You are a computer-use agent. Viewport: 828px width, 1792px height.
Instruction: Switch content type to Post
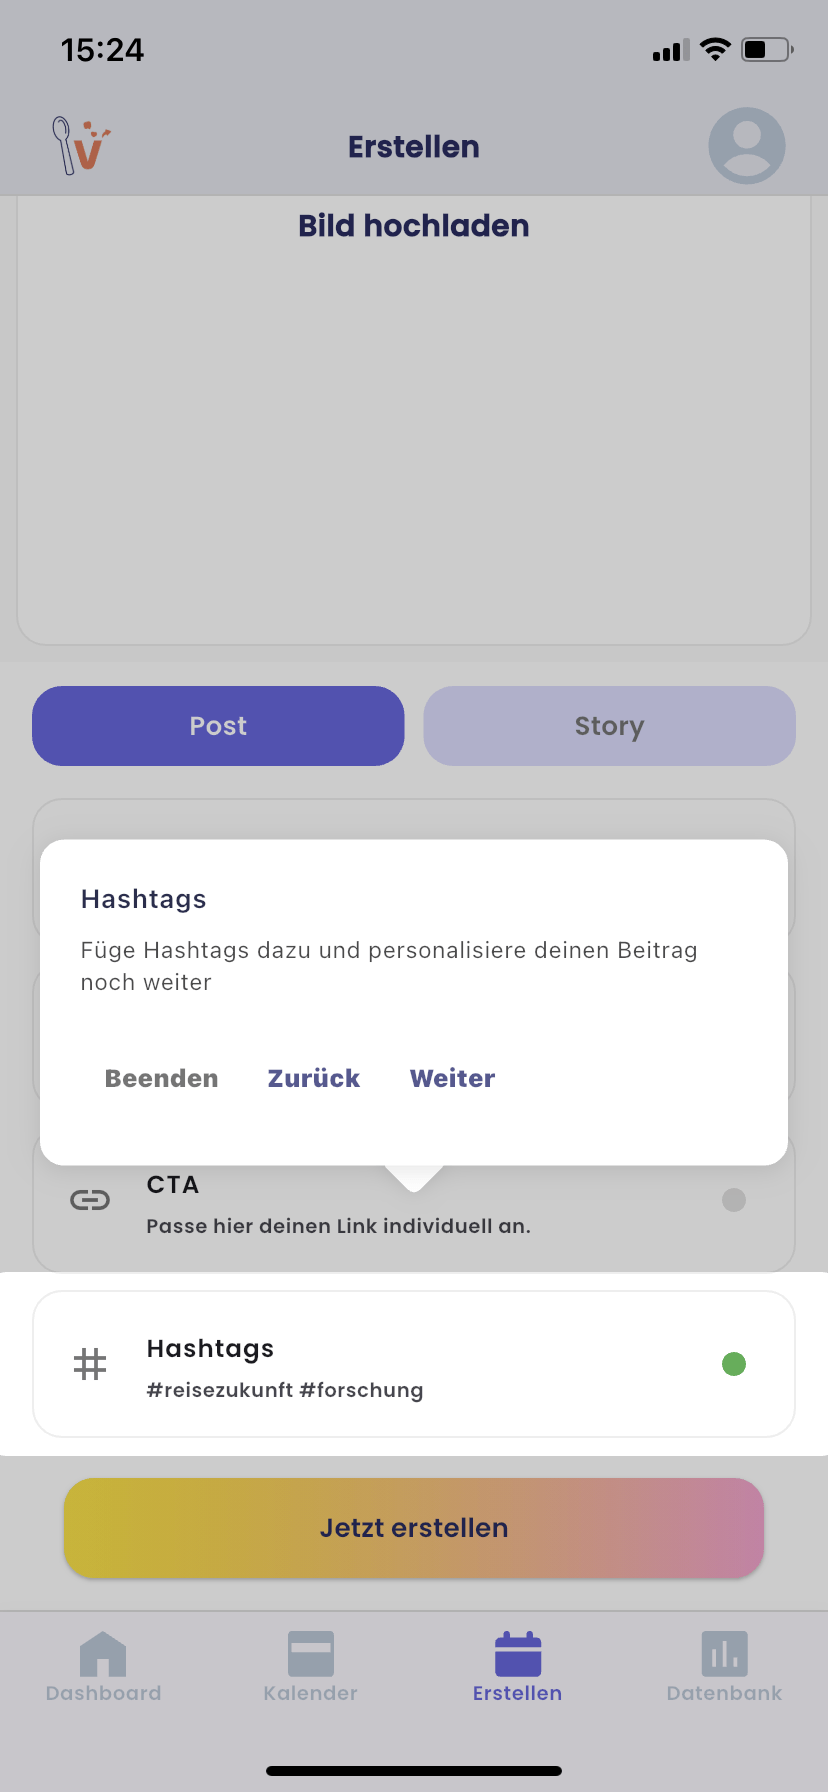(x=218, y=726)
